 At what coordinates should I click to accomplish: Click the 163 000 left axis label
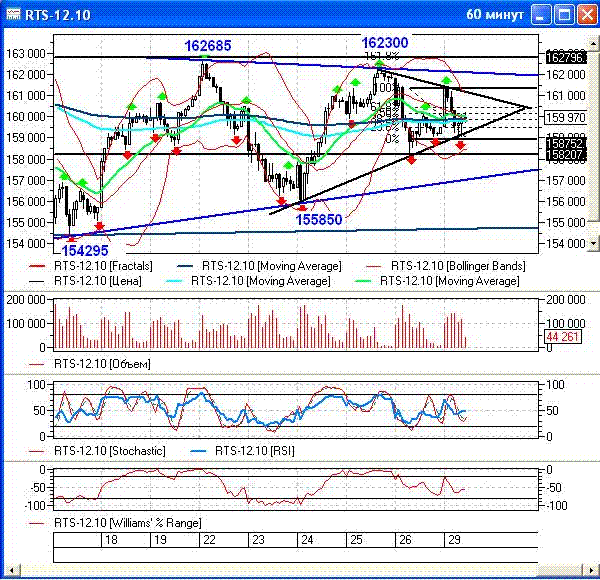pyautogui.click(x=26, y=54)
